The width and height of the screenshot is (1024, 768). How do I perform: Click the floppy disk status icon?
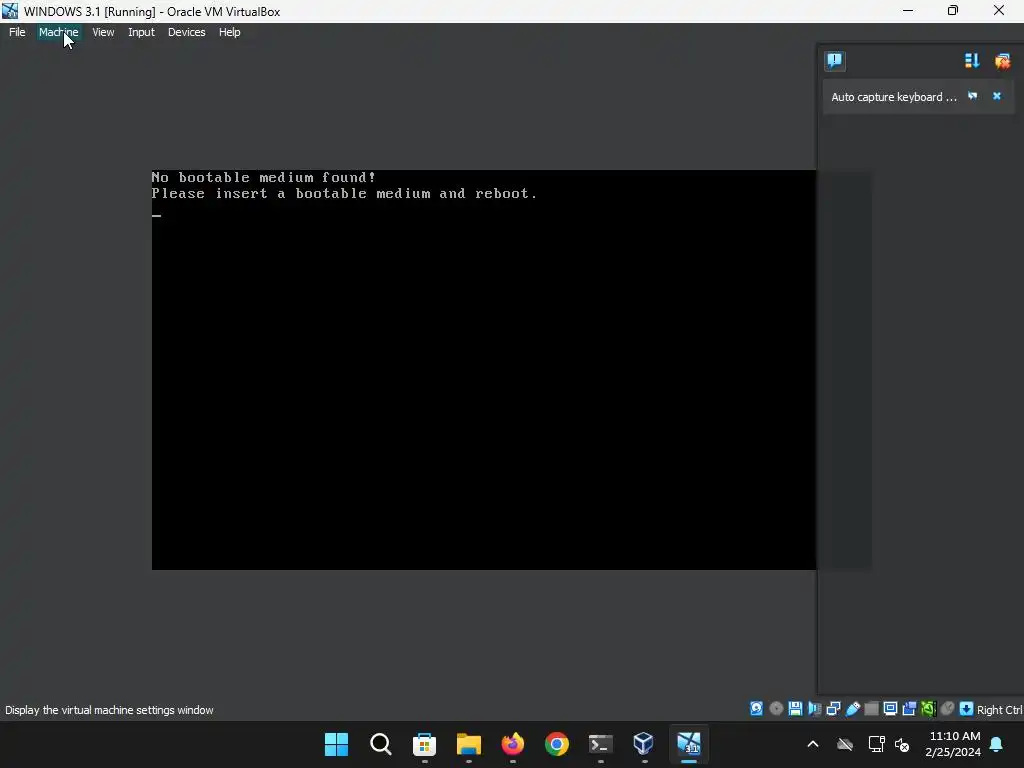pyautogui.click(x=795, y=709)
